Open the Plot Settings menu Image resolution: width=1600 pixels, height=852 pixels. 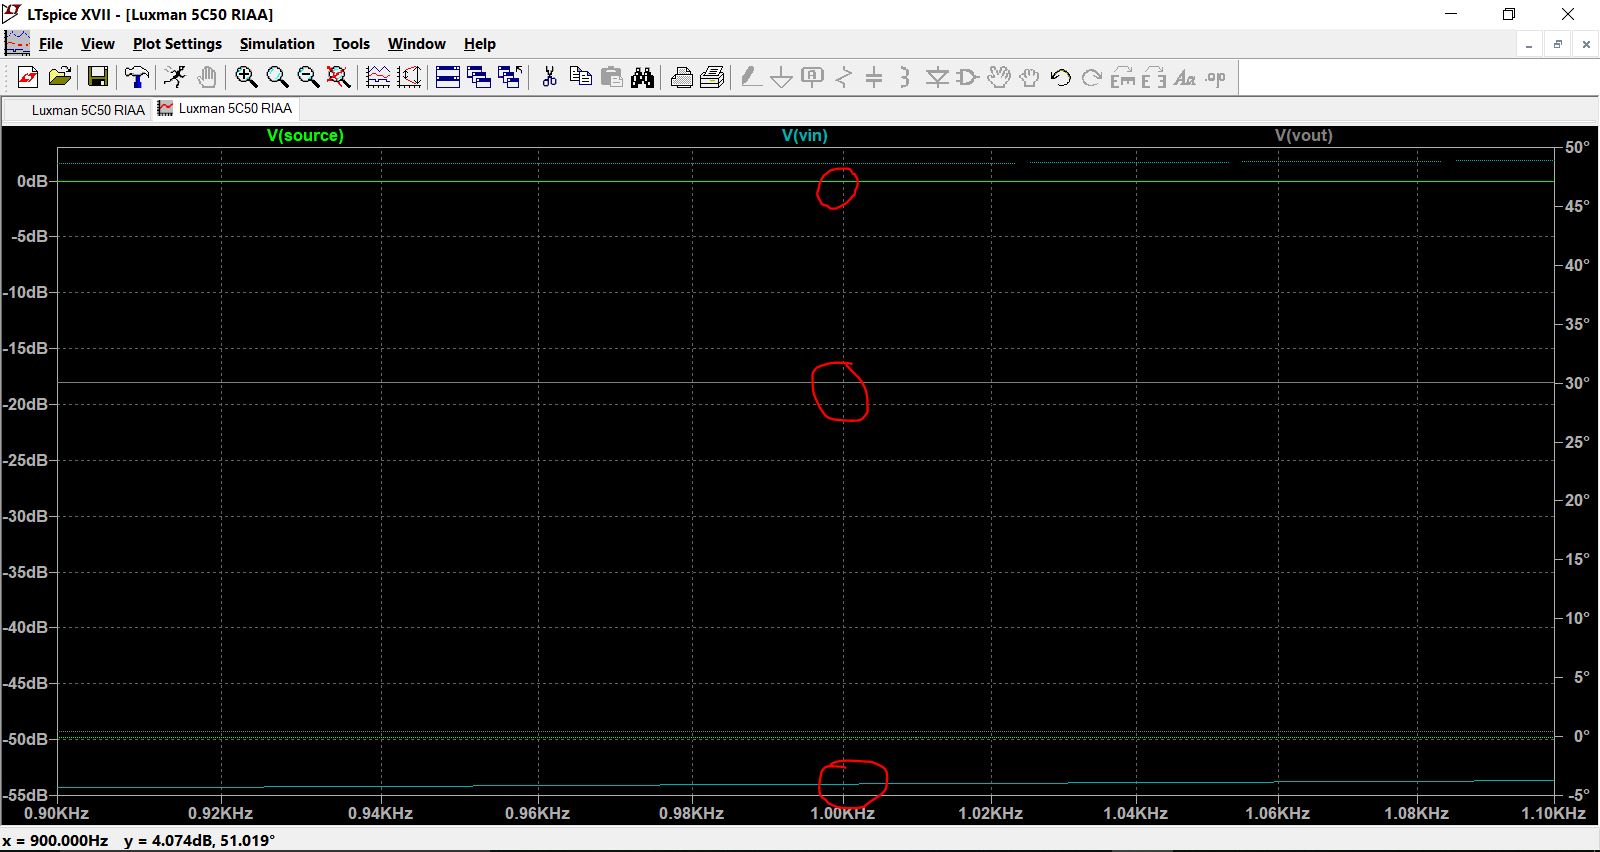[x=177, y=44]
